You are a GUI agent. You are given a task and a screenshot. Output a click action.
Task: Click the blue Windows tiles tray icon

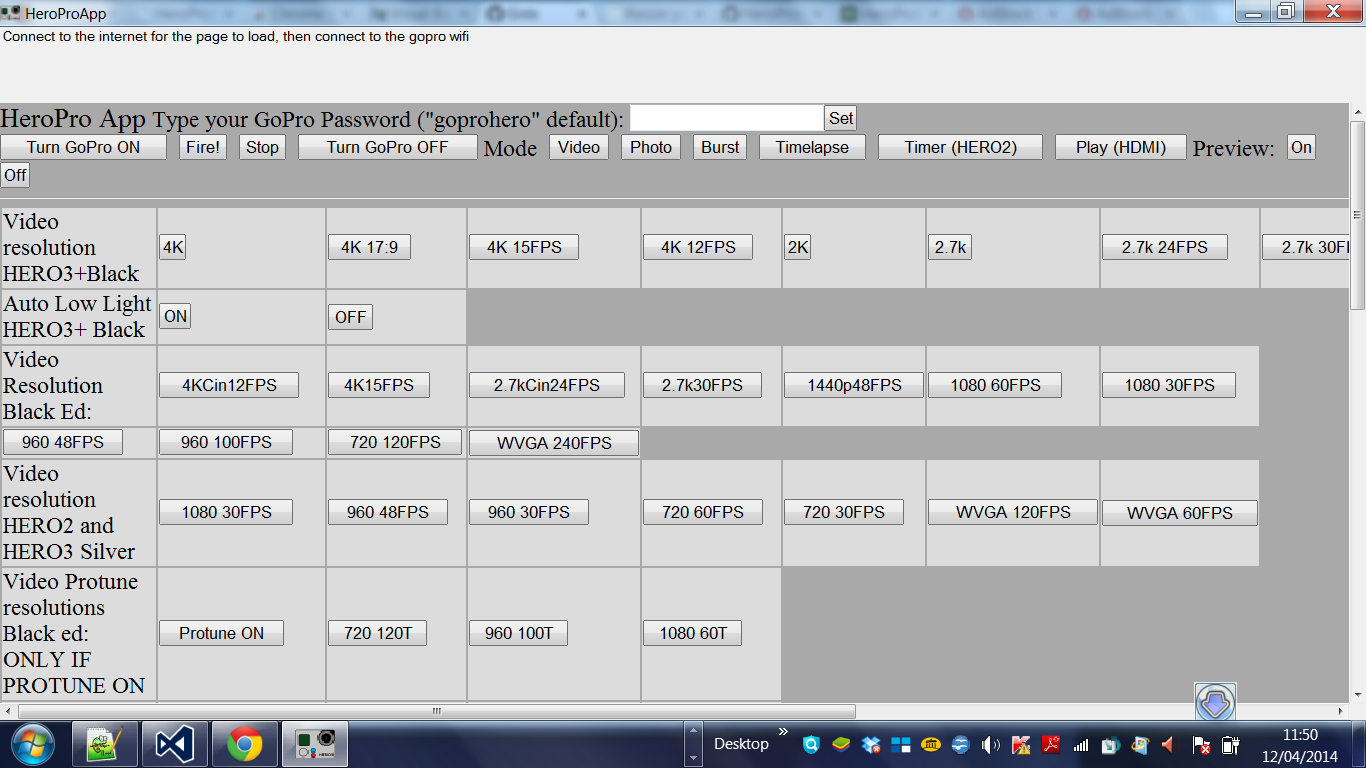coord(901,745)
